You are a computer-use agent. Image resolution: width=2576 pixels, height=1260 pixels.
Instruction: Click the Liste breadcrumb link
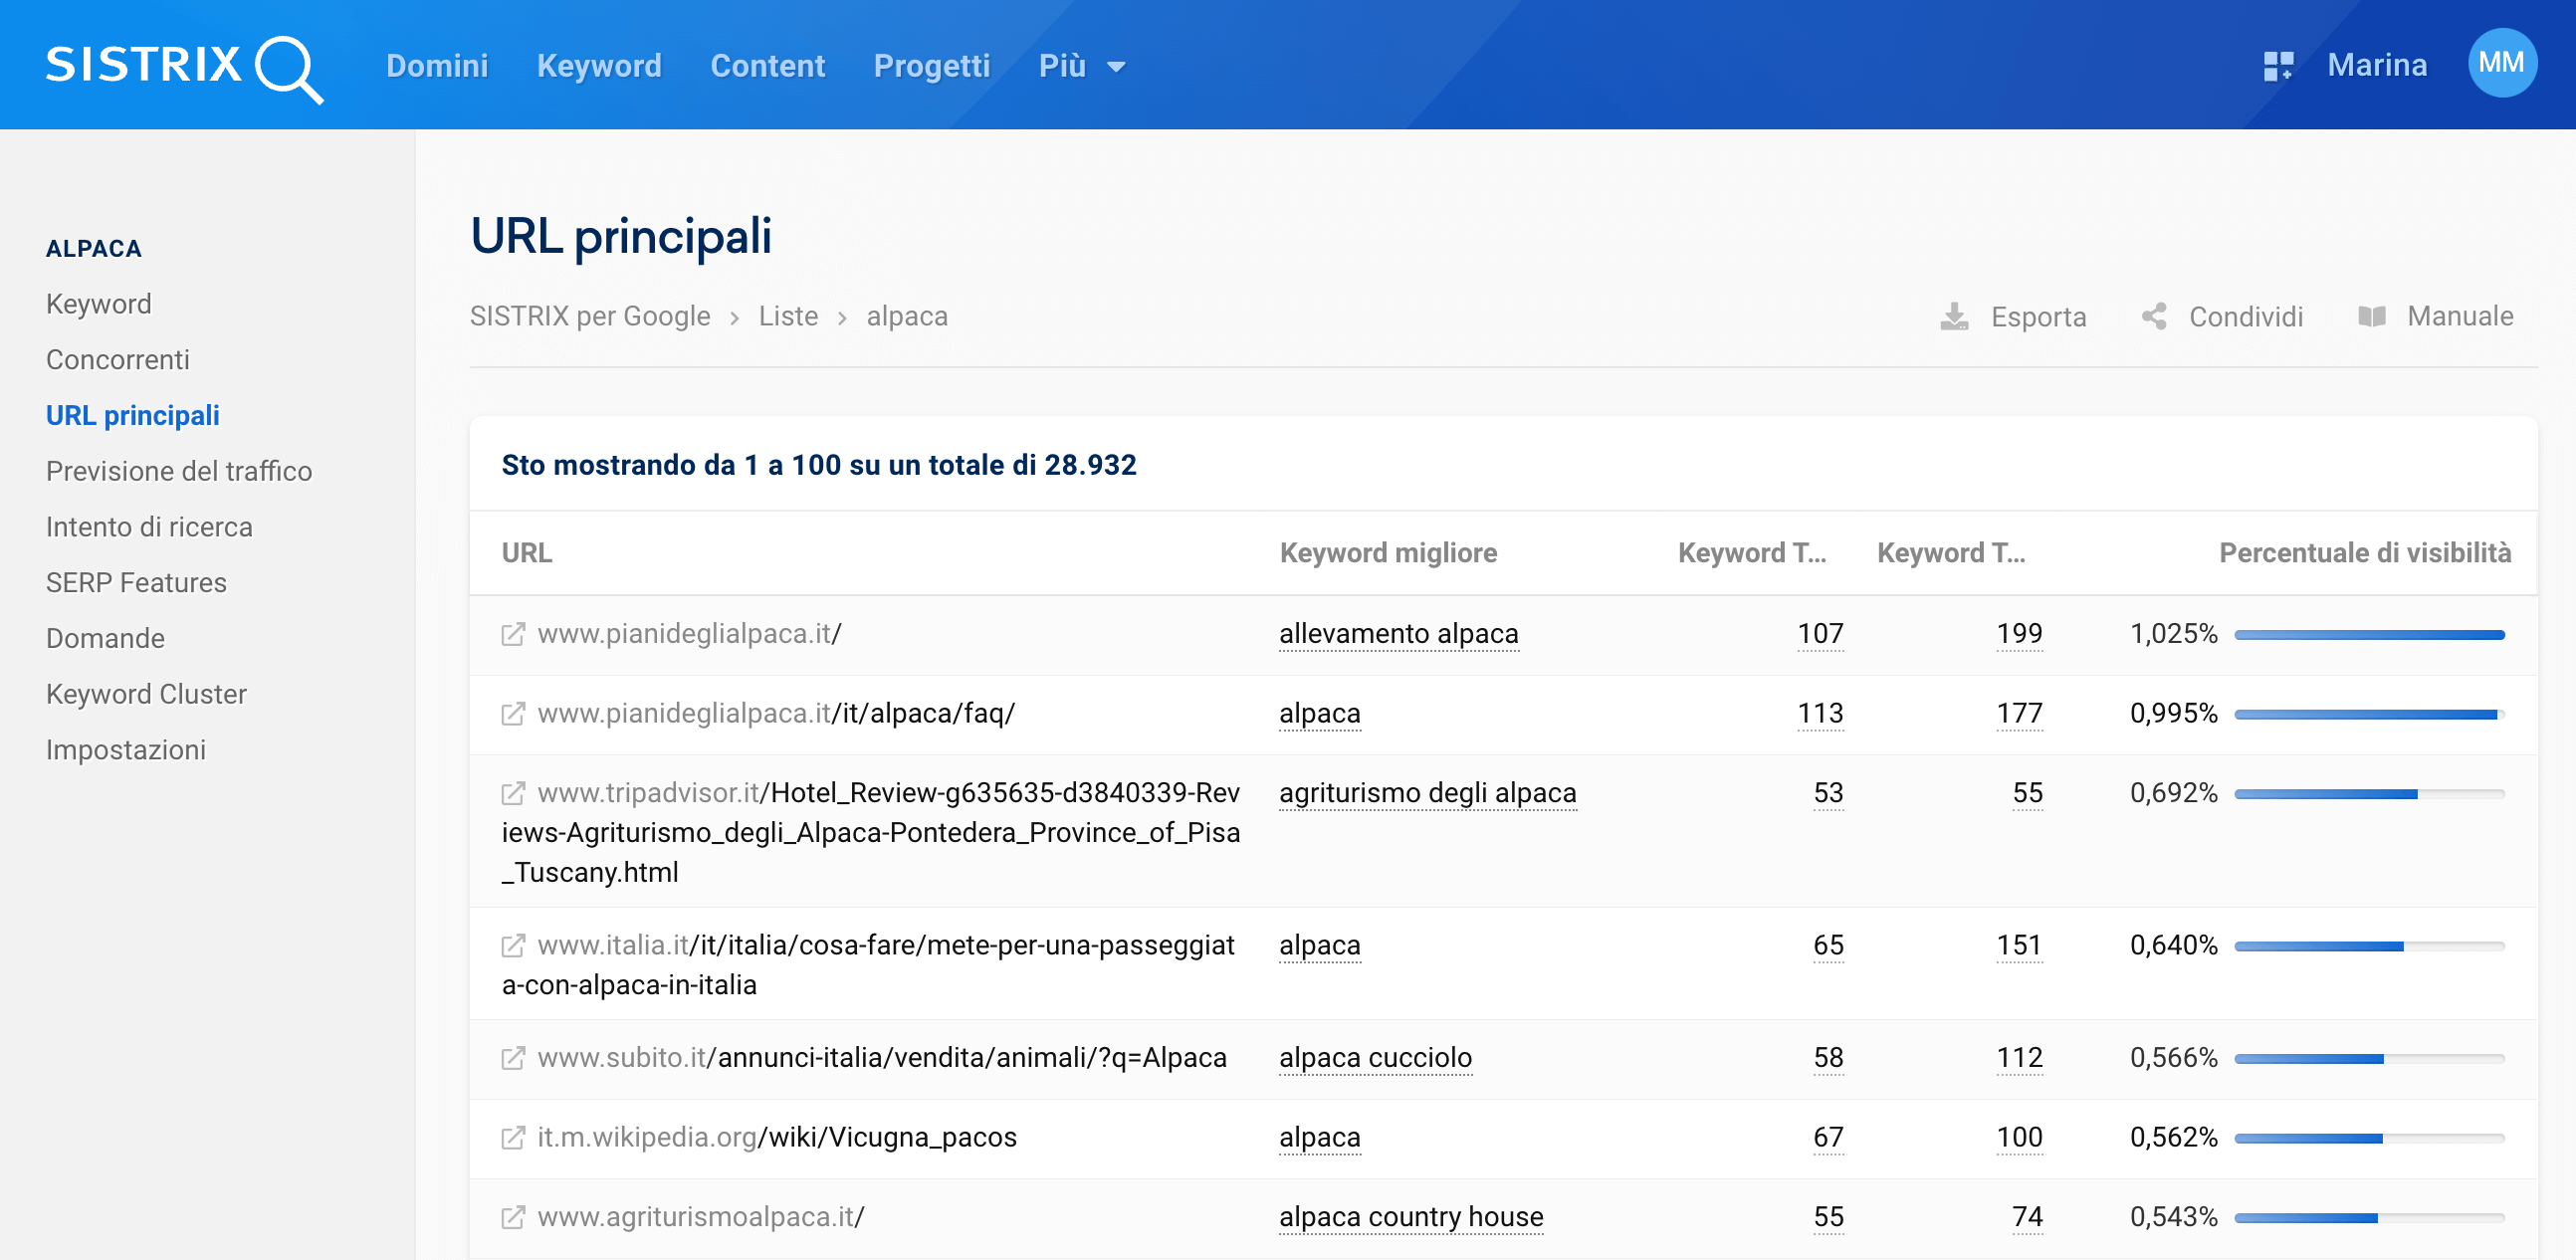point(787,317)
